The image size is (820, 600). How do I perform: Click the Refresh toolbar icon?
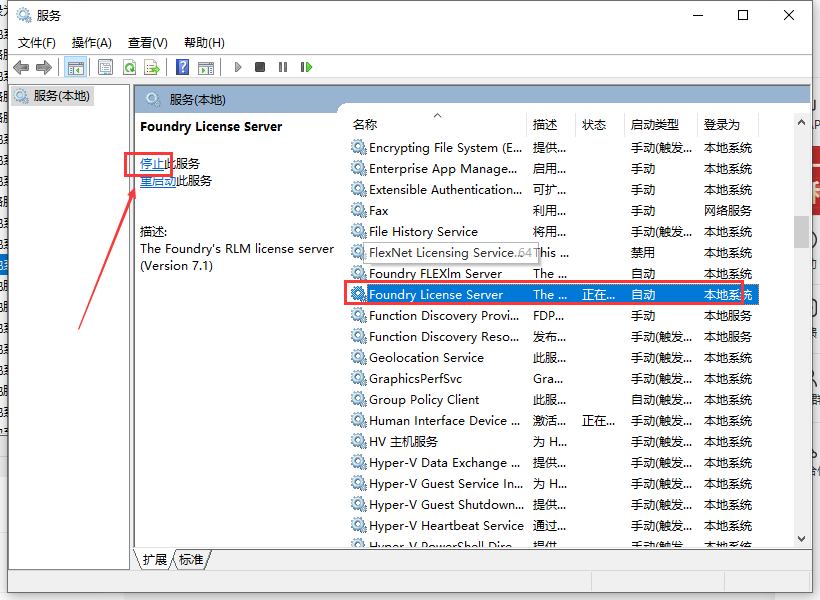(129, 67)
